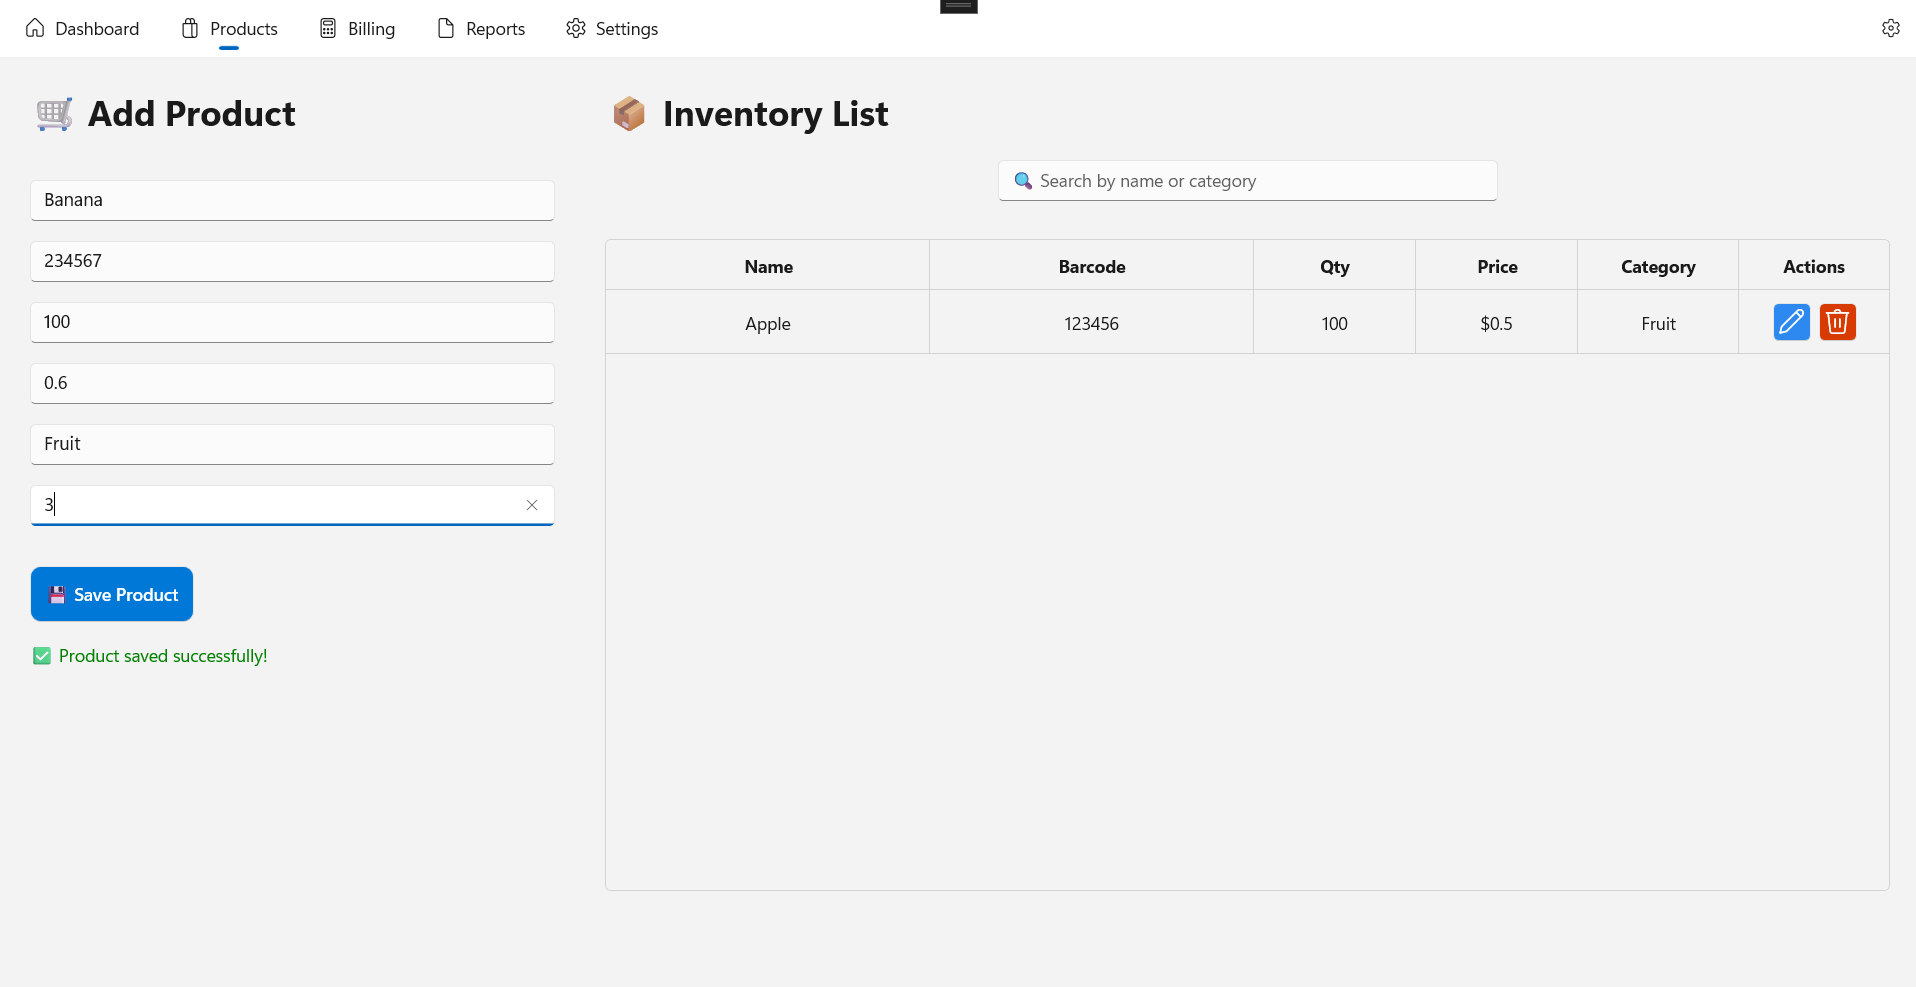
Task: Click the Apple row Fruit category cell
Action: (1658, 323)
